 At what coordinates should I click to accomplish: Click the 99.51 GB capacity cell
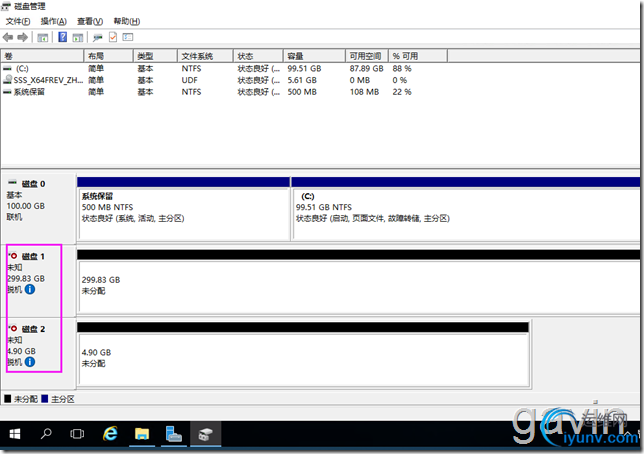[x=304, y=69]
